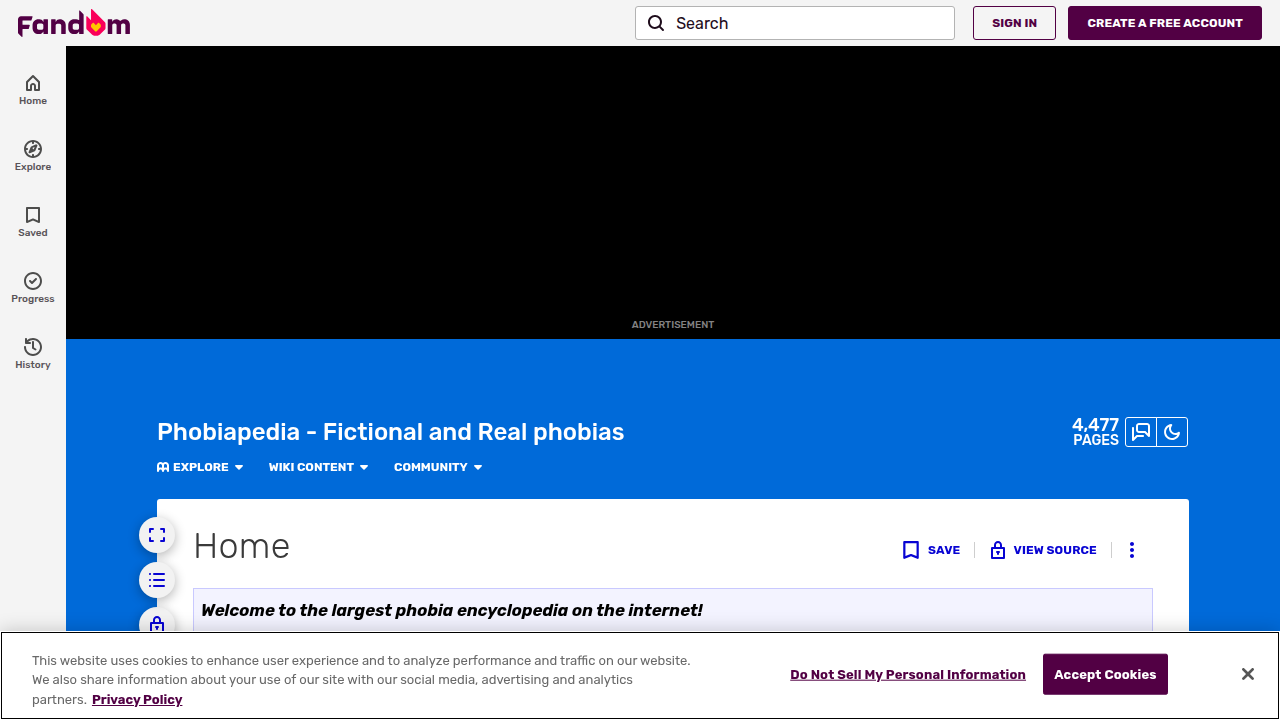1280x720 pixels.
Task: Click the search magnifier icon
Action: point(656,23)
